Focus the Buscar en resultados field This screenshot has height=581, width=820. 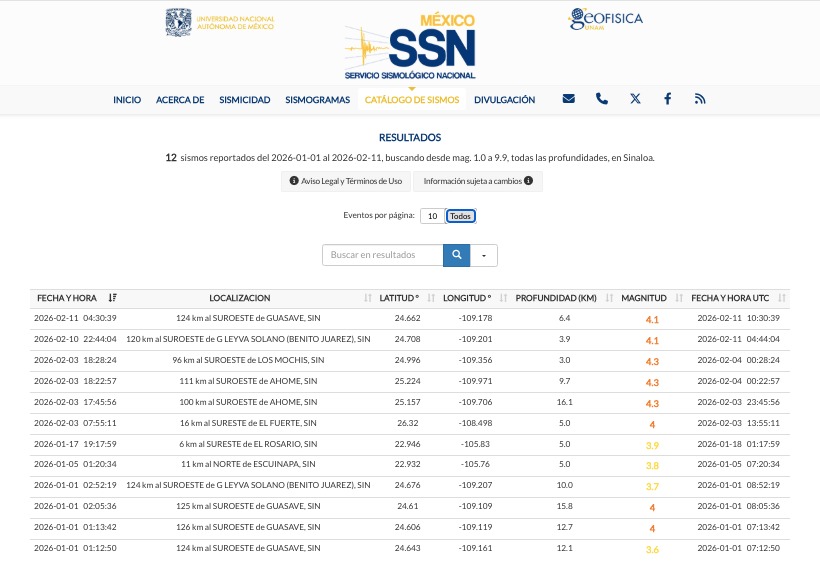coord(383,255)
